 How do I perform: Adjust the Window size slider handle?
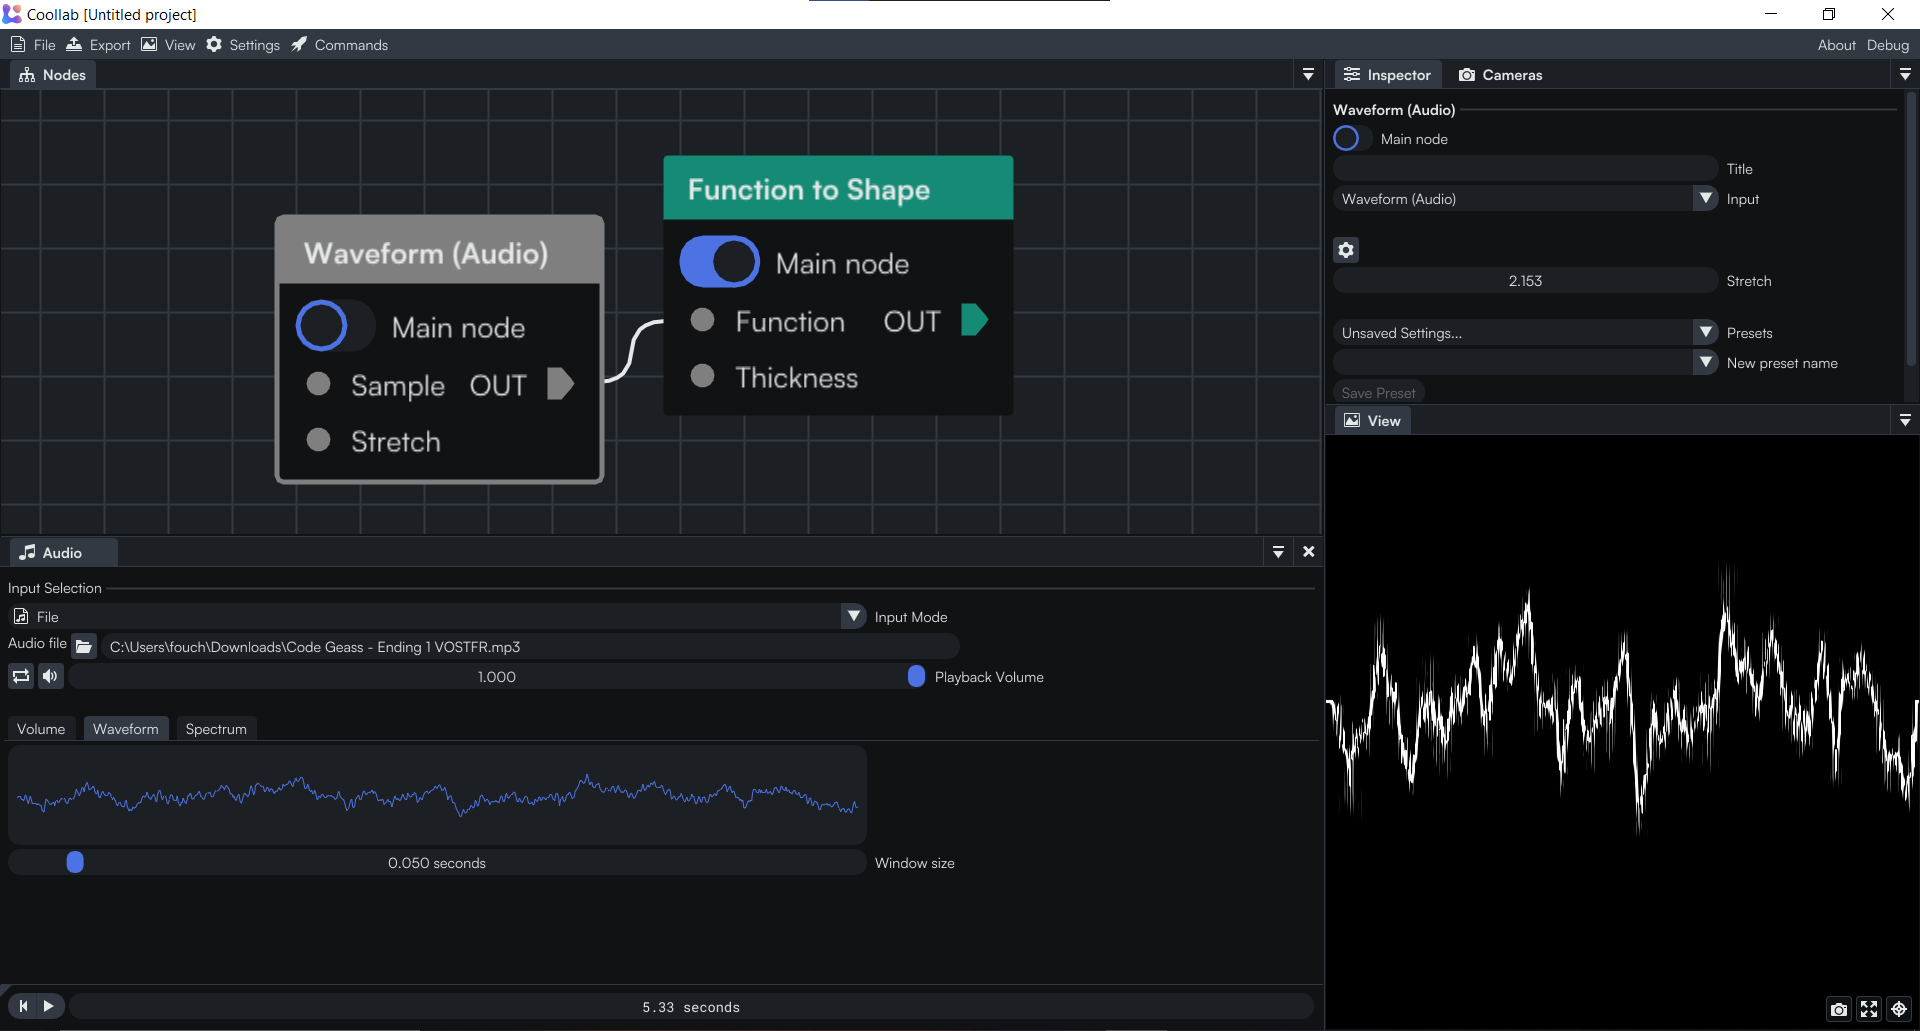point(75,862)
